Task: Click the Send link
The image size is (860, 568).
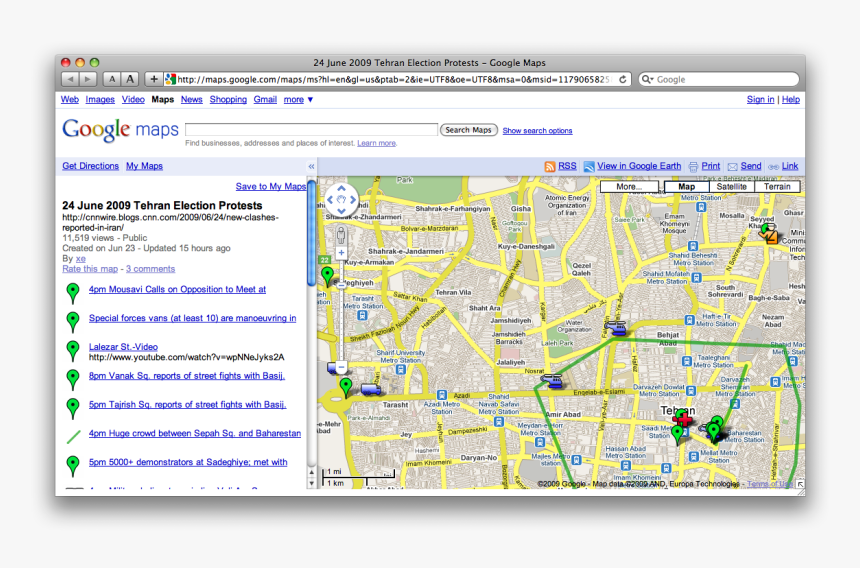Action: 751,166
